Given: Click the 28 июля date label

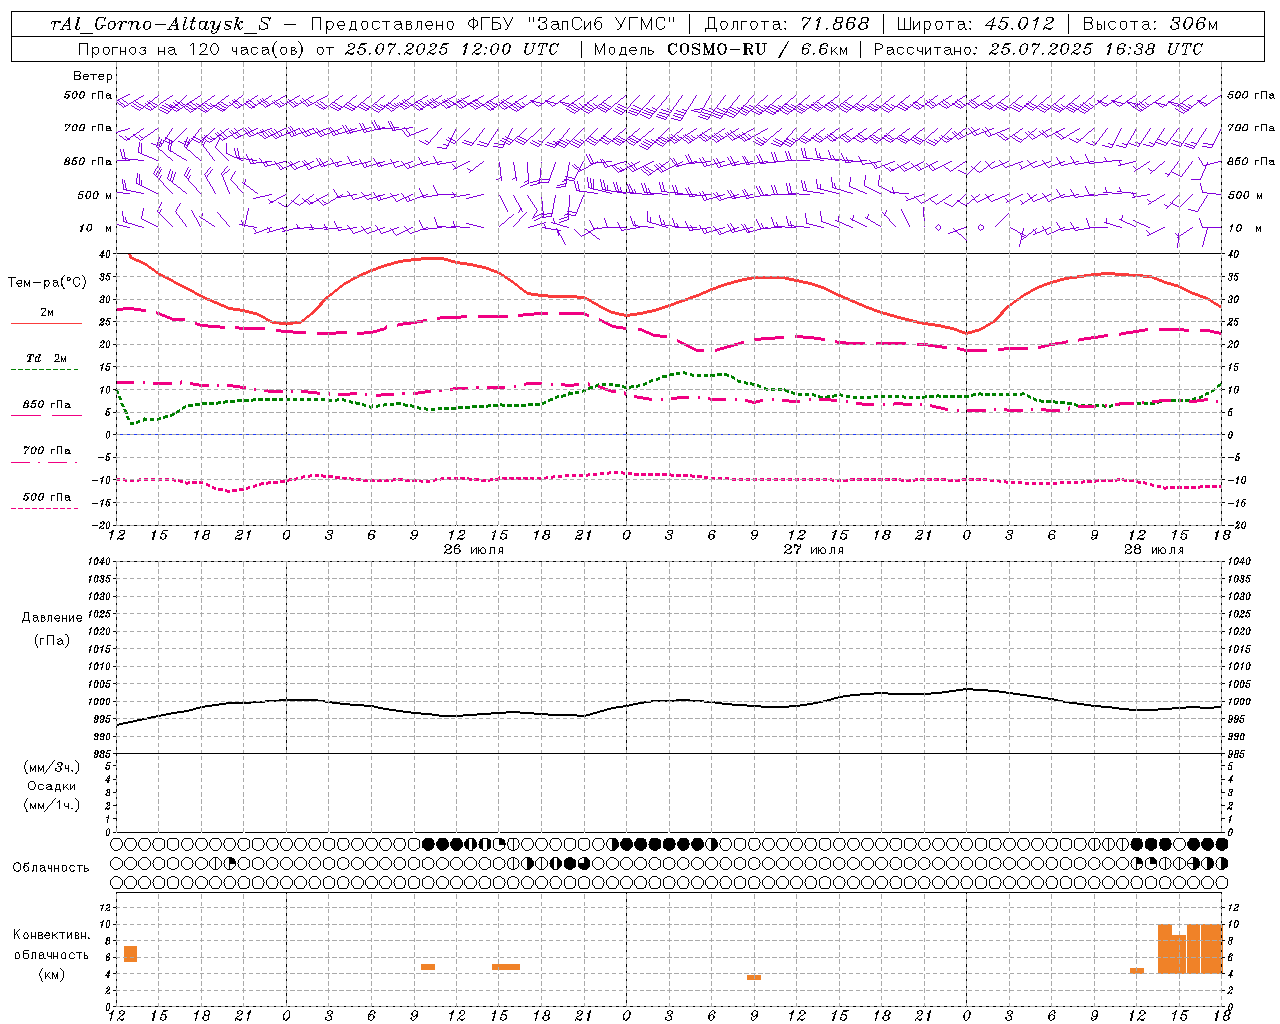Looking at the screenshot, I should coord(1153,550).
